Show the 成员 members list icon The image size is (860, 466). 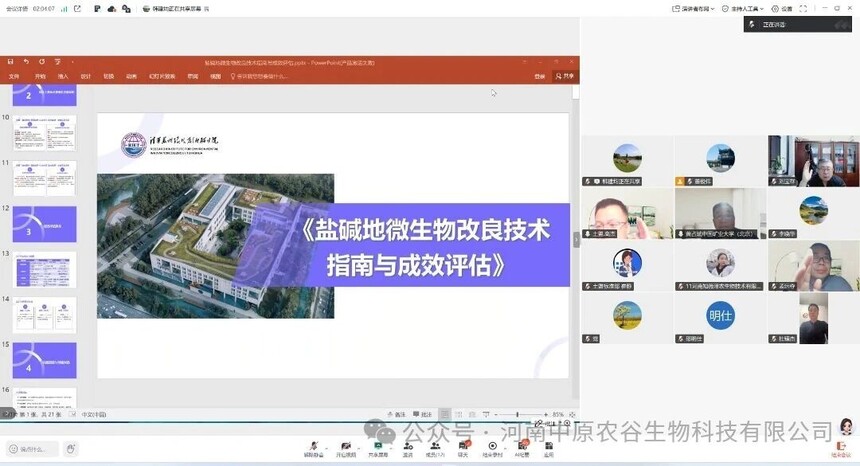pos(435,449)
